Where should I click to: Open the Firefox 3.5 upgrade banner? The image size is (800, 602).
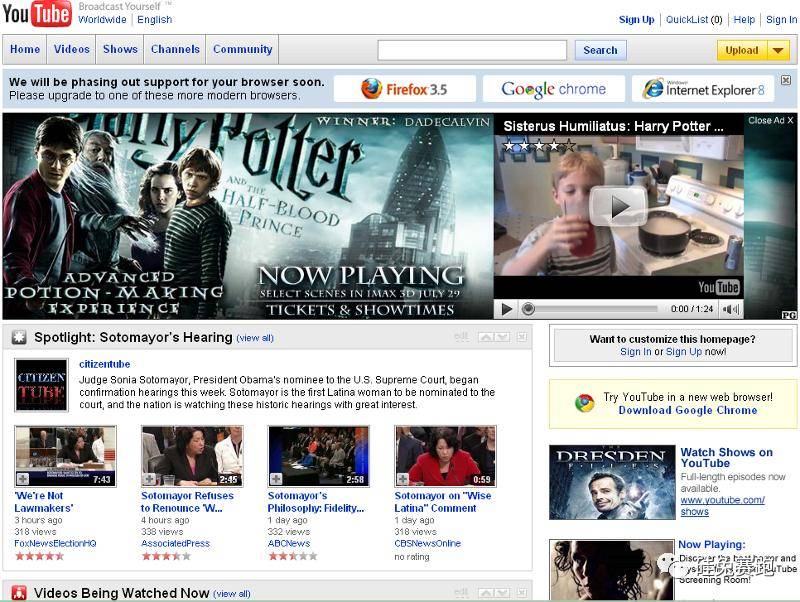pyautogui.click(x=405, y=89)
